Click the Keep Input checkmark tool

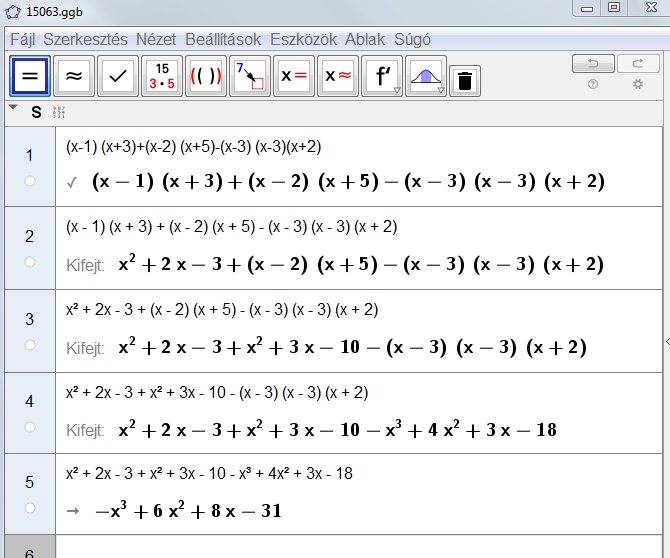pyautogui.click(x=118, y=76)
